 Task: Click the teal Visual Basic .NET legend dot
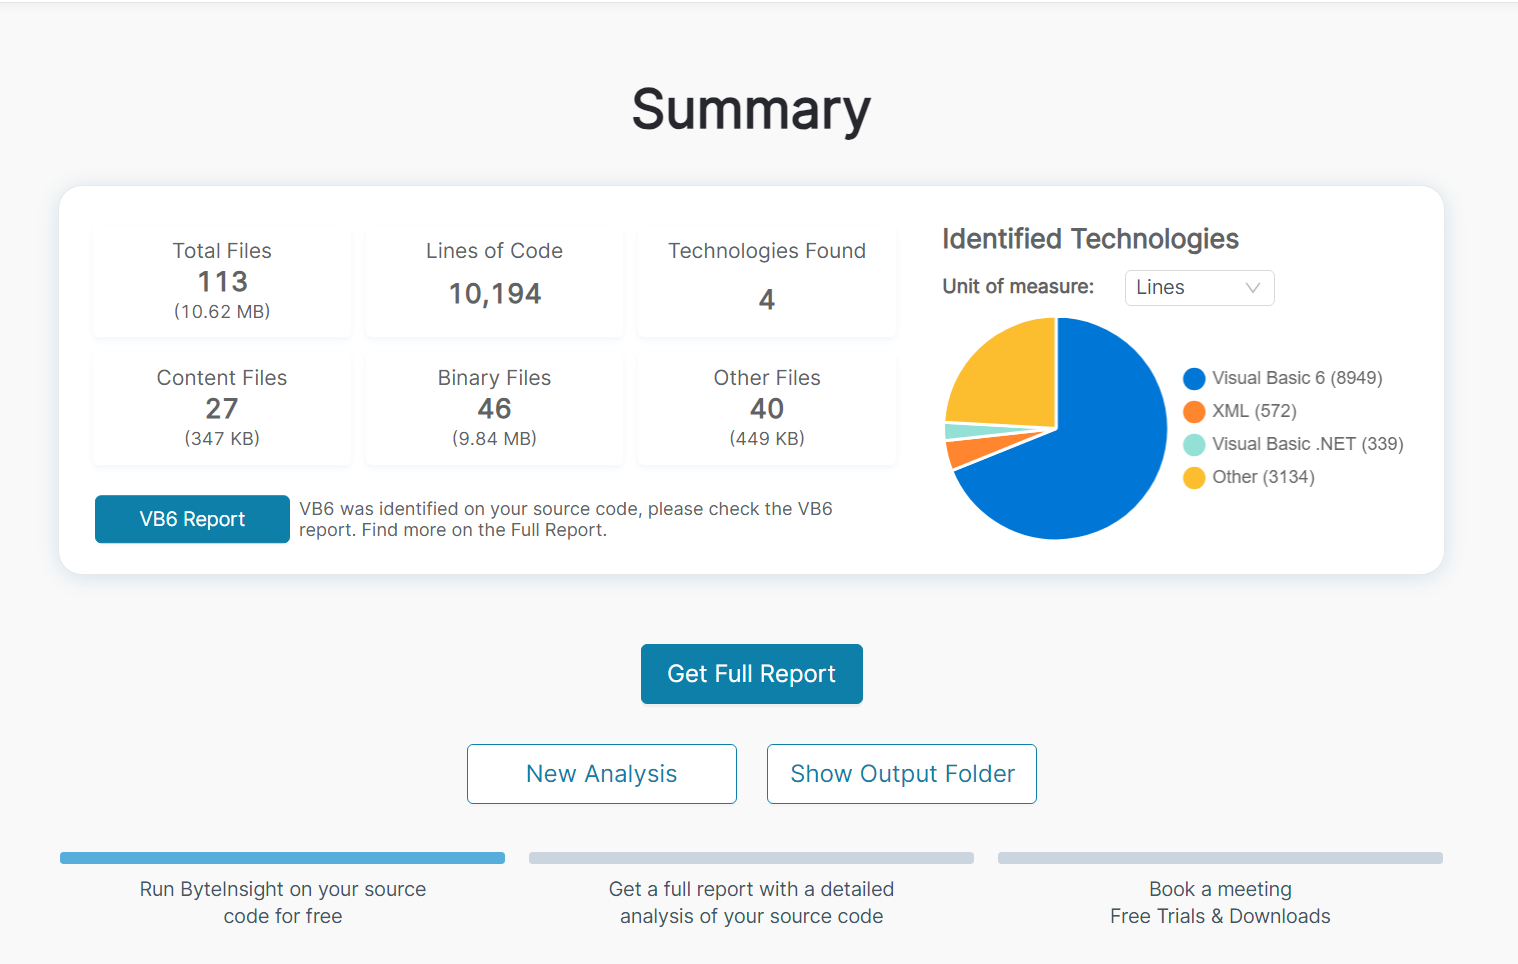pyautogui.click(x=1194, y=444)
